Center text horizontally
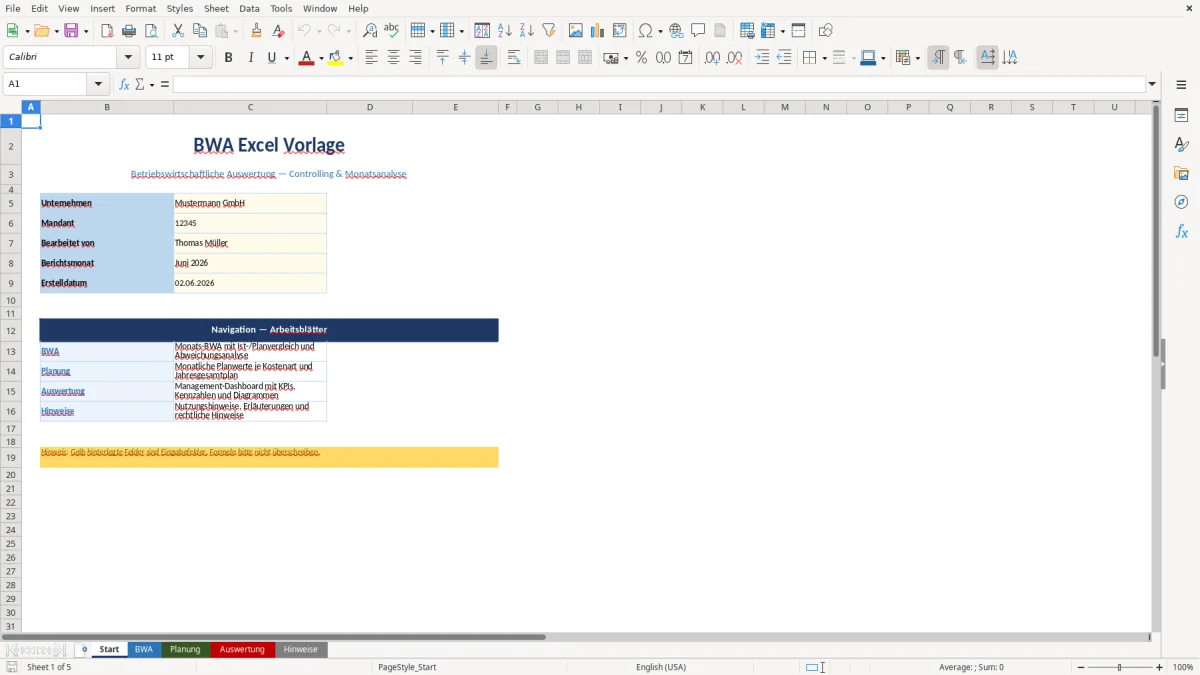 point(393,58)
